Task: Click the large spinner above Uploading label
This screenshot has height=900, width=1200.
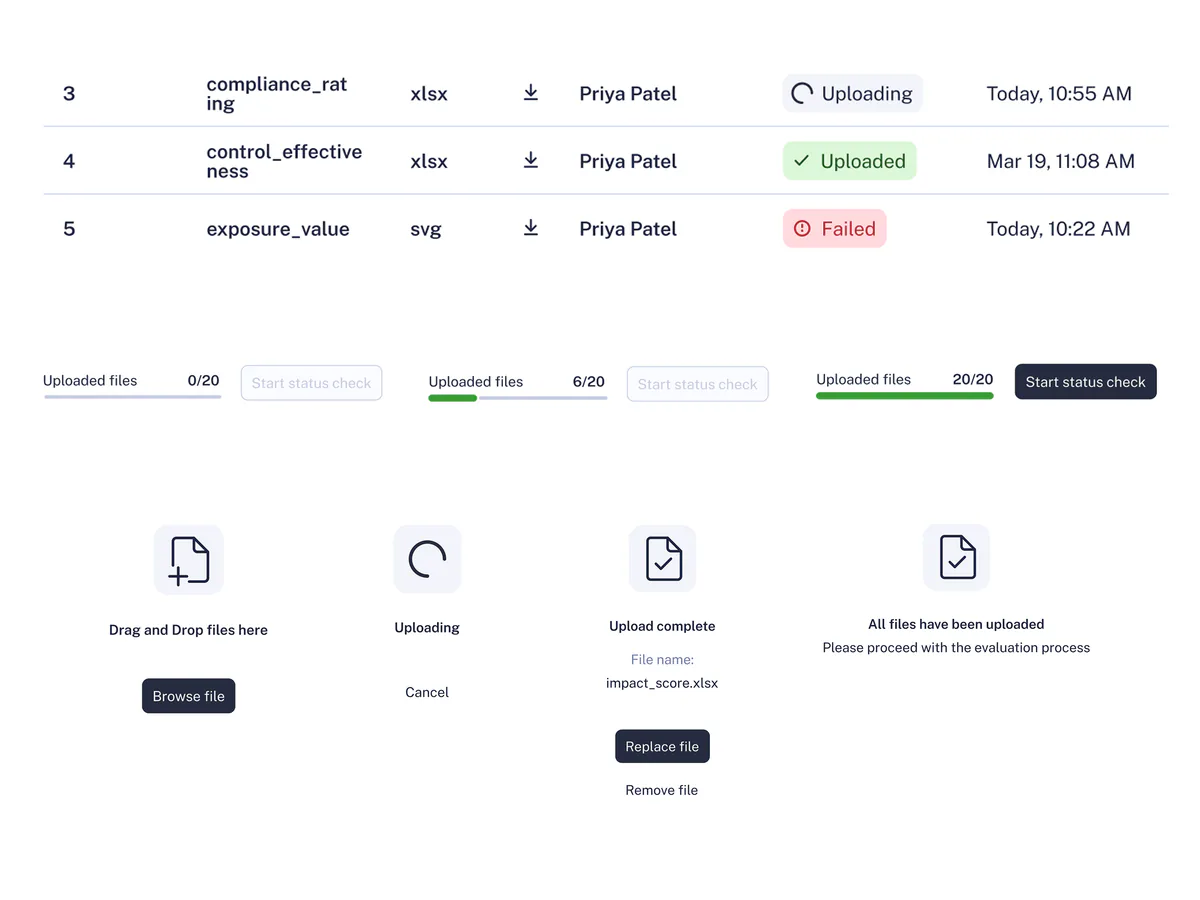Action: [x=428, y=559]
